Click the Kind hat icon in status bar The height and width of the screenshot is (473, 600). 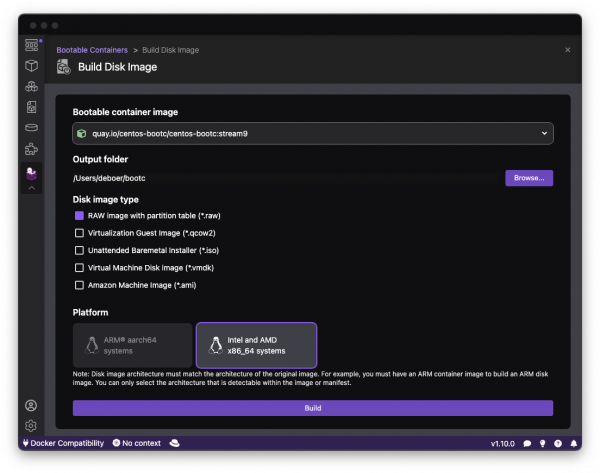point(174,443)
